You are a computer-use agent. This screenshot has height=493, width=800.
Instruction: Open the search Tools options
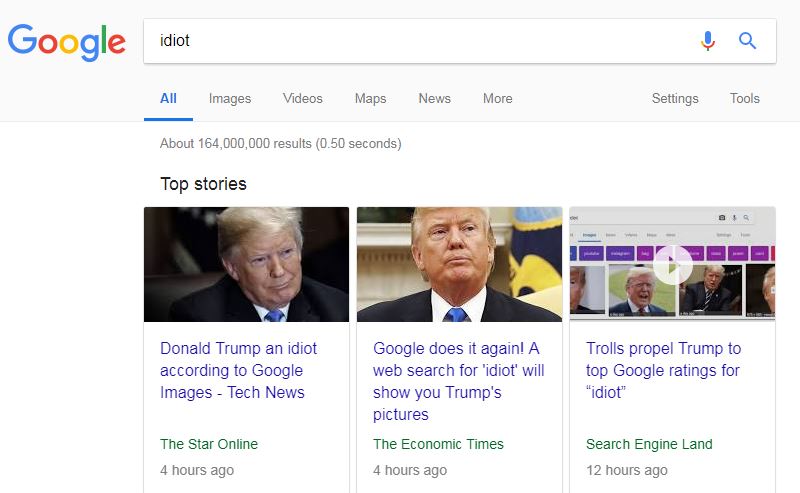pos(744,98)
